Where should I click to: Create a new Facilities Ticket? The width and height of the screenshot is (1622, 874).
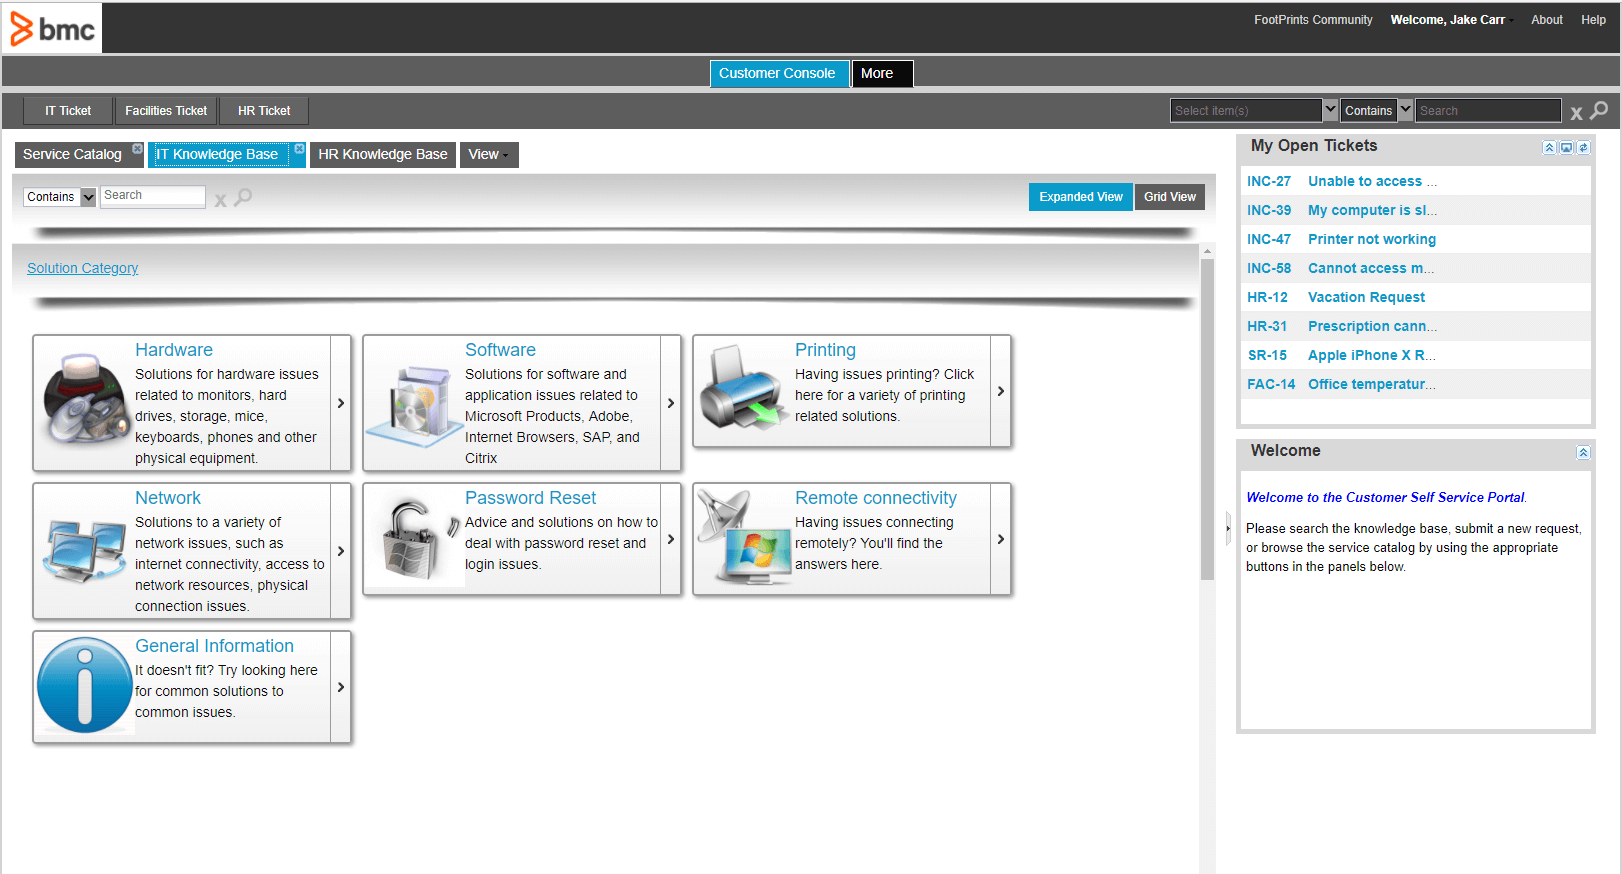click(166, 111)
